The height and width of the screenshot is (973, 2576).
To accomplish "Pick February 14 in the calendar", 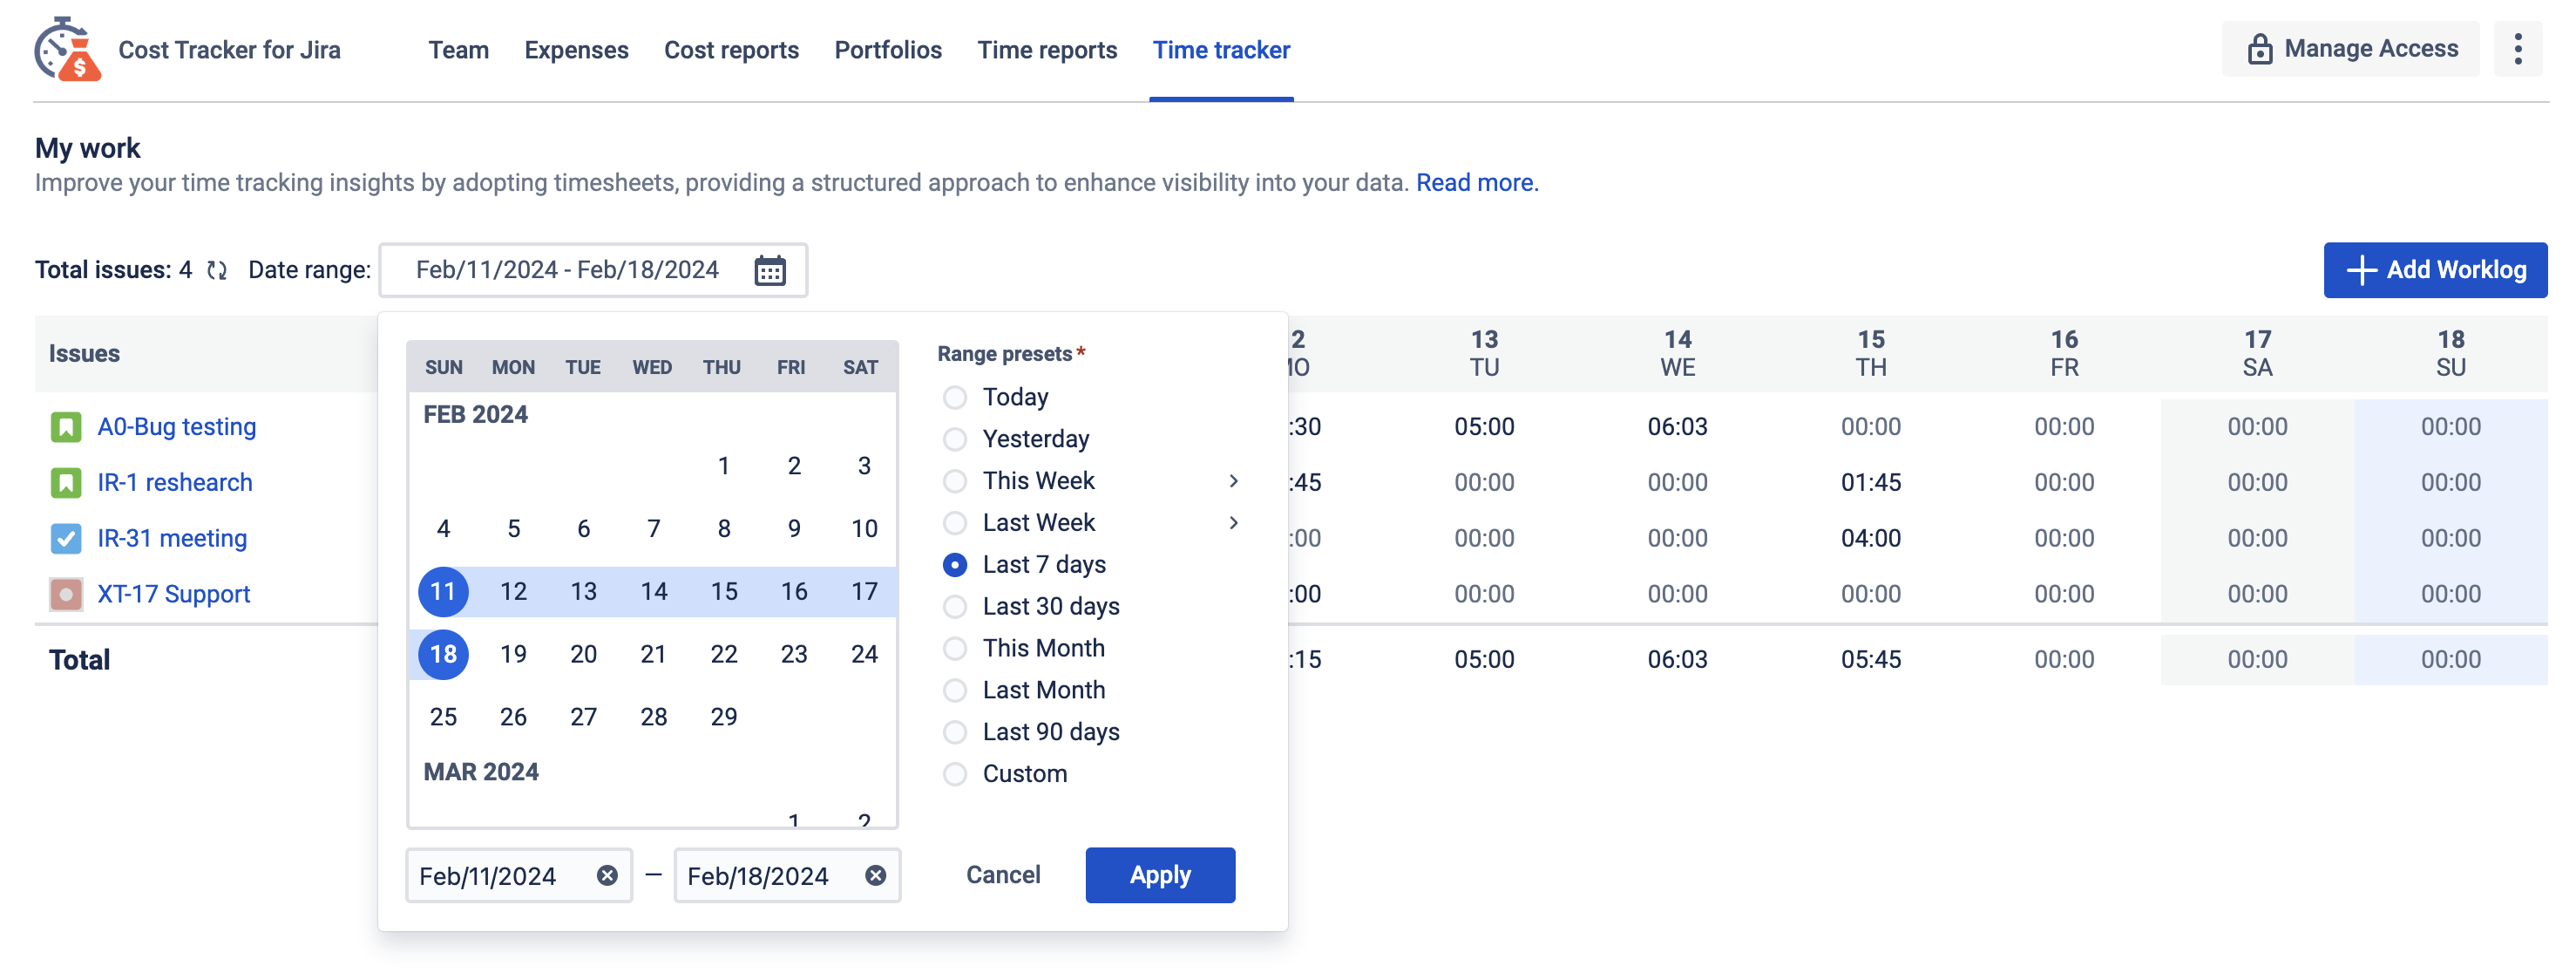I will [654, 591].
